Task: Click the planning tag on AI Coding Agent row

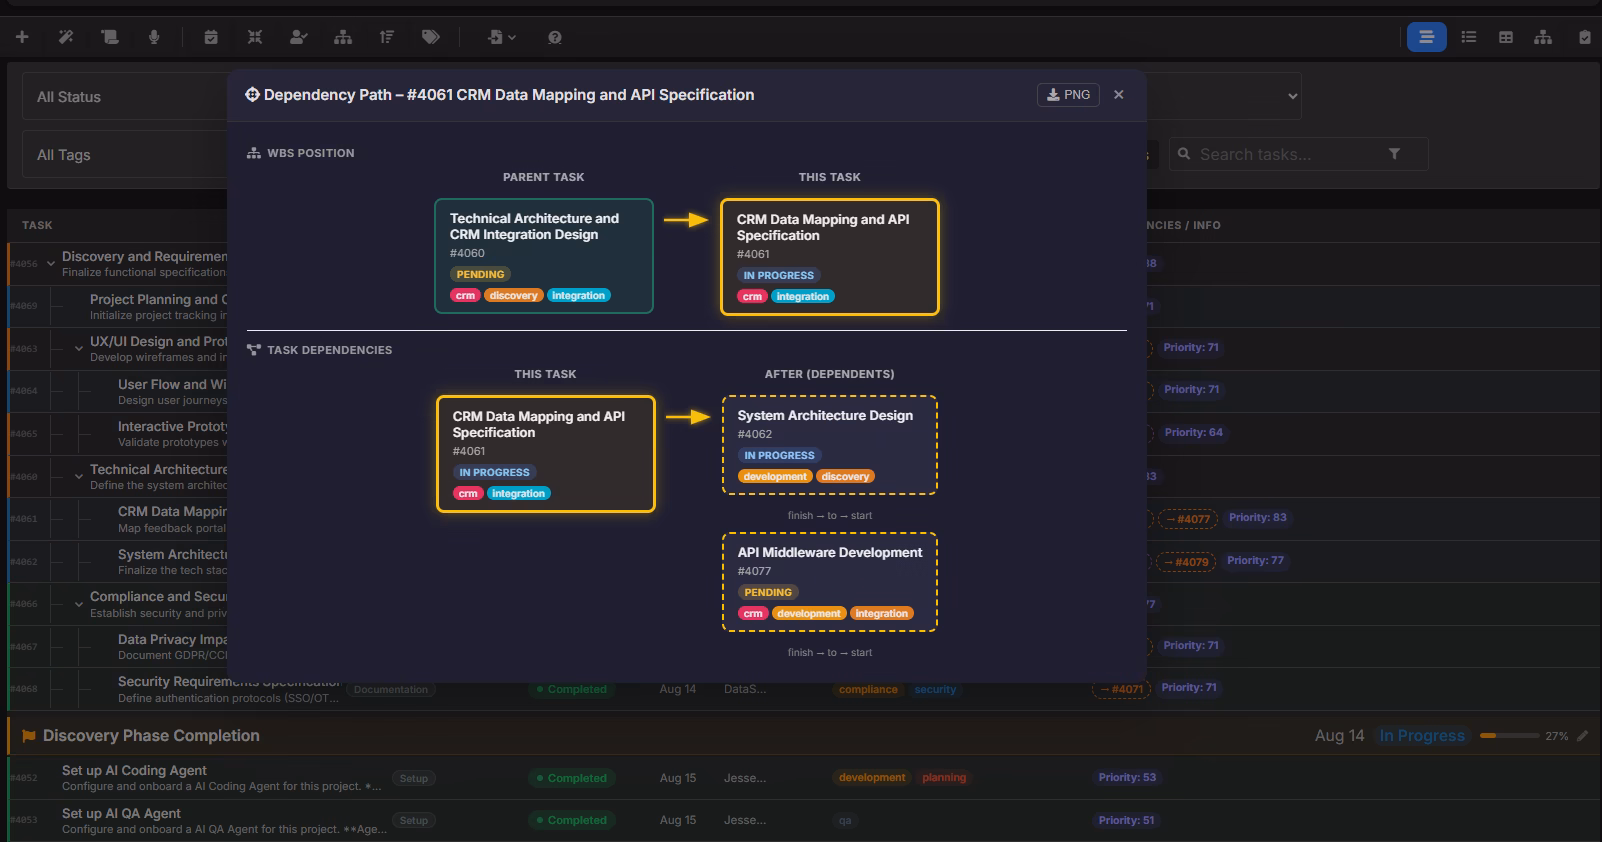Action: (x=944, y=777)
